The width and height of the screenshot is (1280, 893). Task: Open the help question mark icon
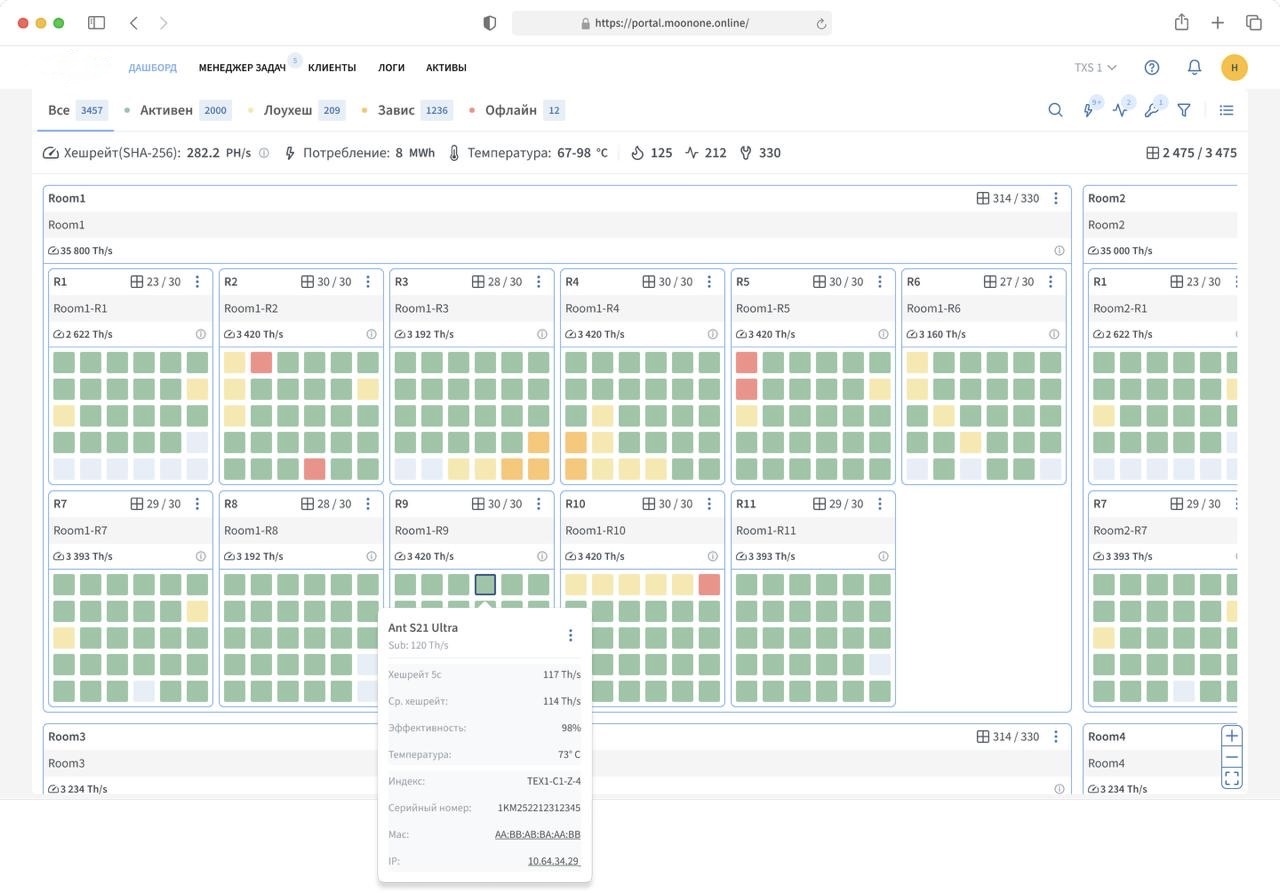click(1152, 68)
